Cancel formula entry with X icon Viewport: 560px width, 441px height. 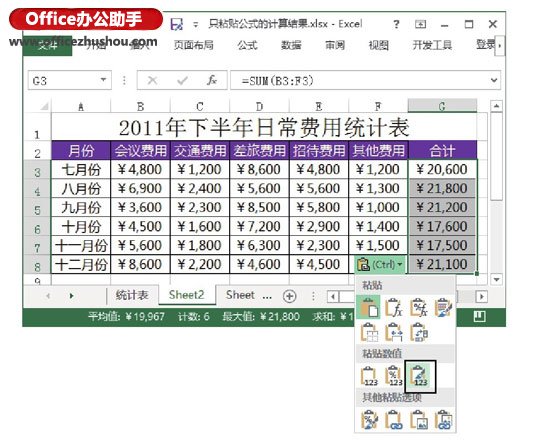coord(152,80)
